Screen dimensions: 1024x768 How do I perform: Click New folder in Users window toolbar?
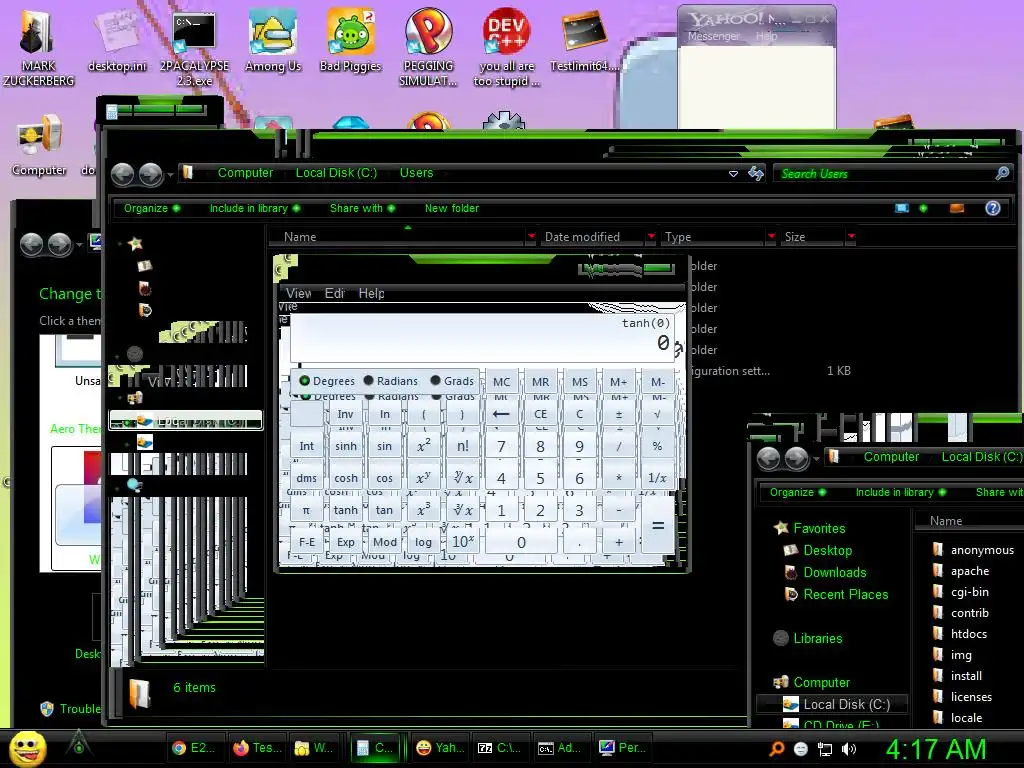(x=451, y=208)
